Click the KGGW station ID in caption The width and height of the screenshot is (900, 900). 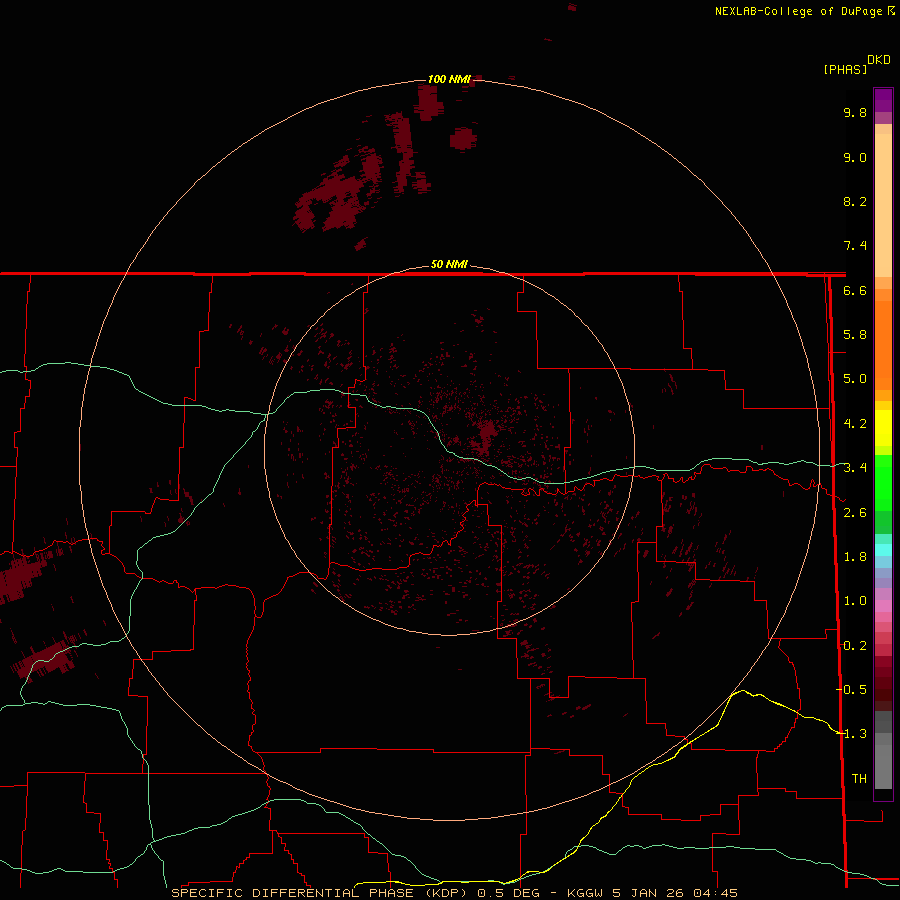click(x=584, y=893)
